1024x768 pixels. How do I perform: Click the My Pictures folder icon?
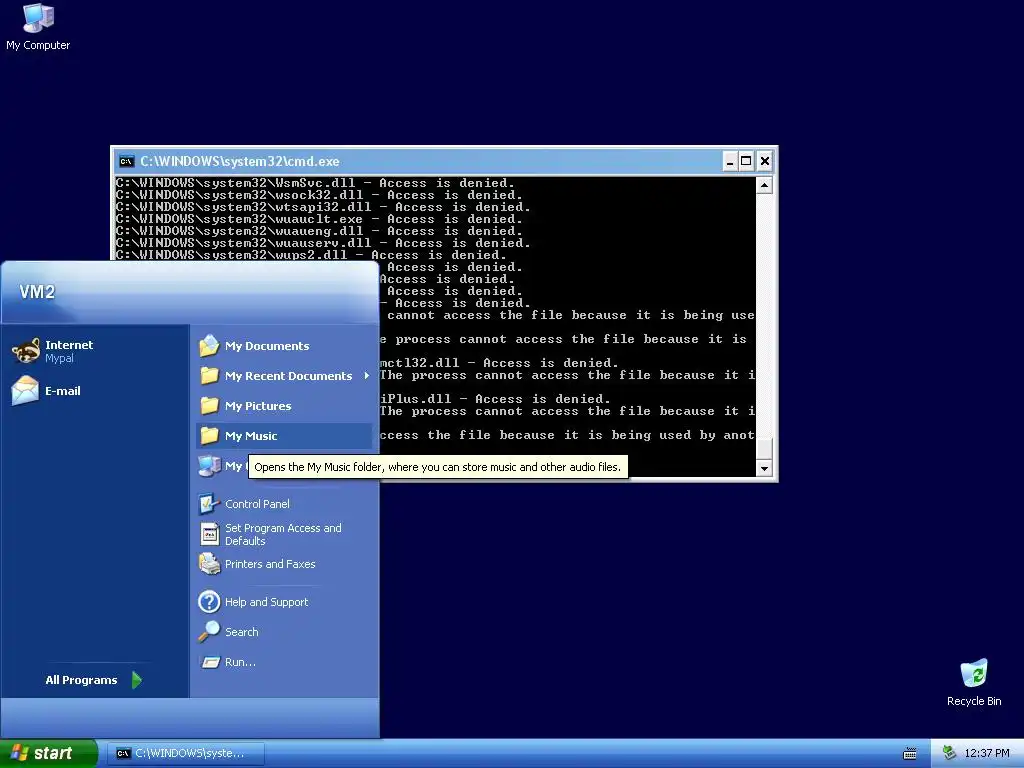[x=209, y=406]
